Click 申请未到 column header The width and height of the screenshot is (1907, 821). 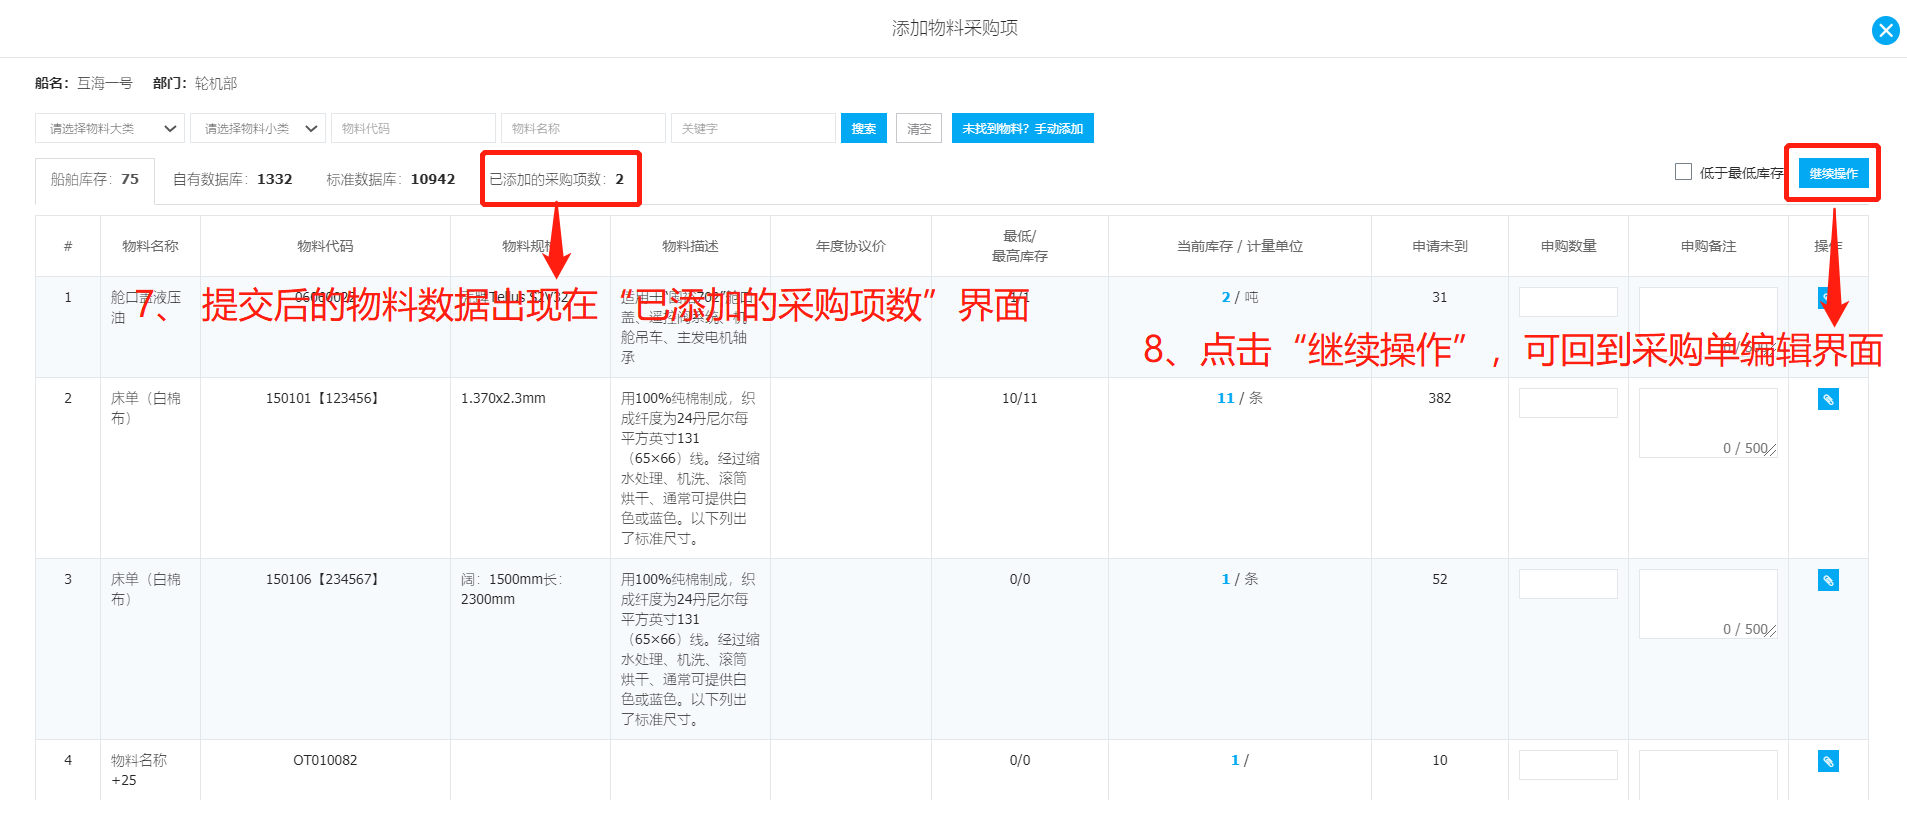pyautogui.click(x=1439, y=246)
